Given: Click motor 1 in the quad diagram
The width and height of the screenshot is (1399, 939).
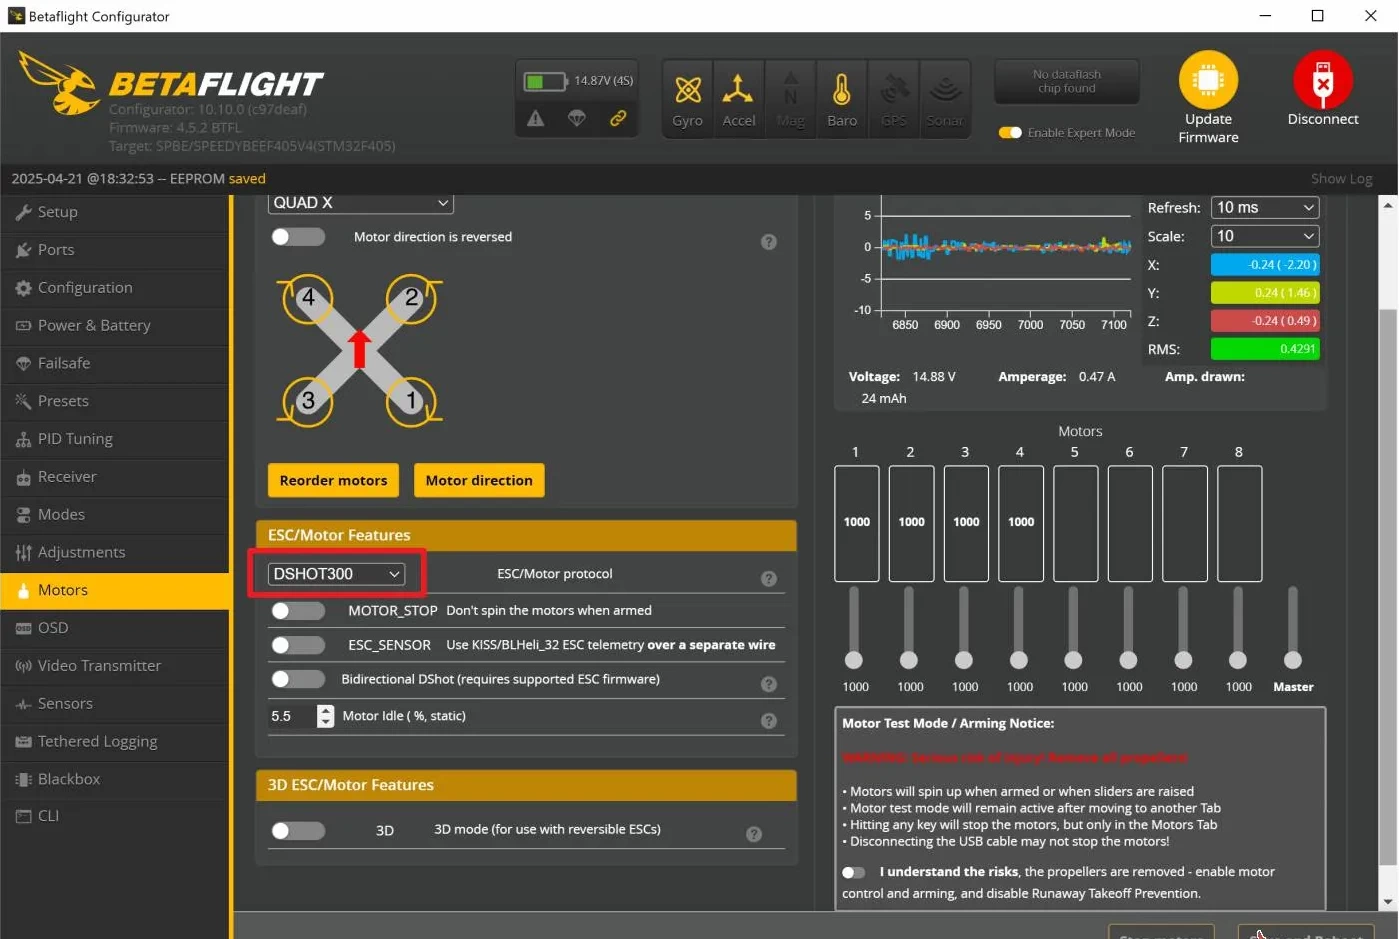Looking at the screenshot, I should pos(411,401).
